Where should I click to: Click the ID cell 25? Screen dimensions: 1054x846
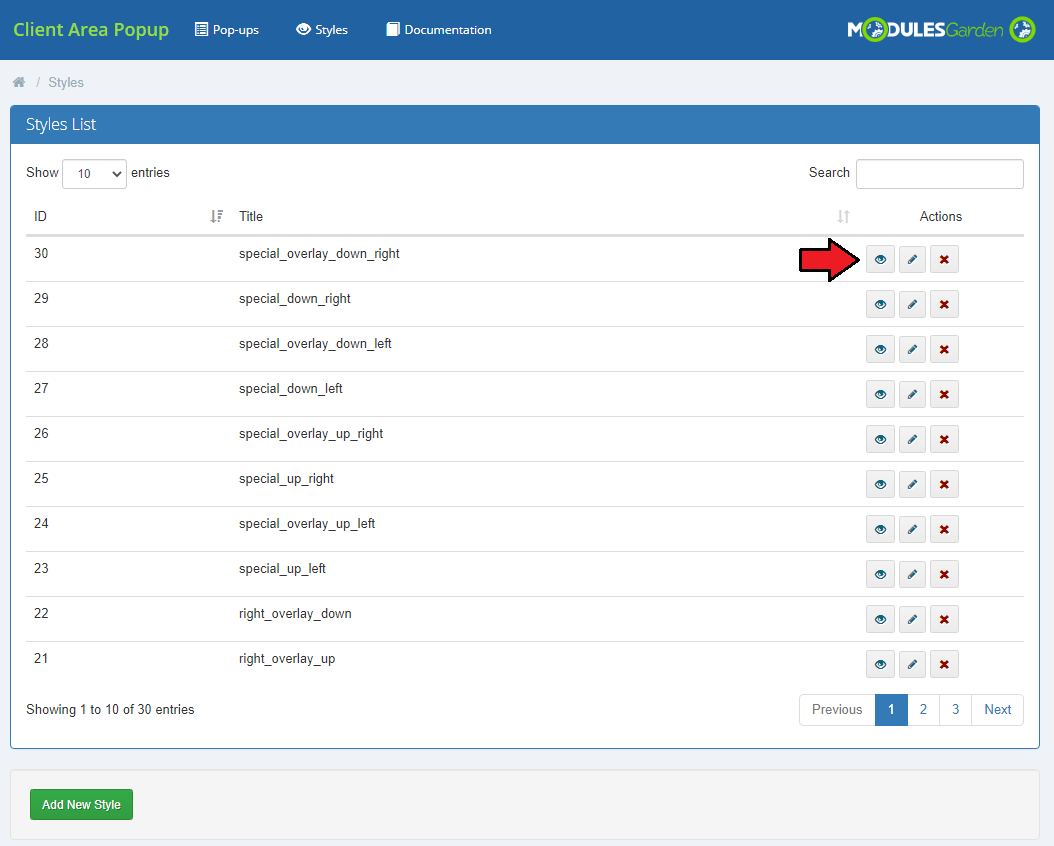tap(41, 478)
